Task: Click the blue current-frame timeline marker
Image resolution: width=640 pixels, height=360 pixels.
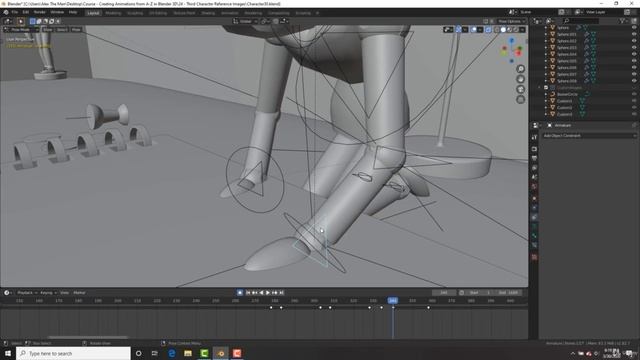Action: point(393,301)
